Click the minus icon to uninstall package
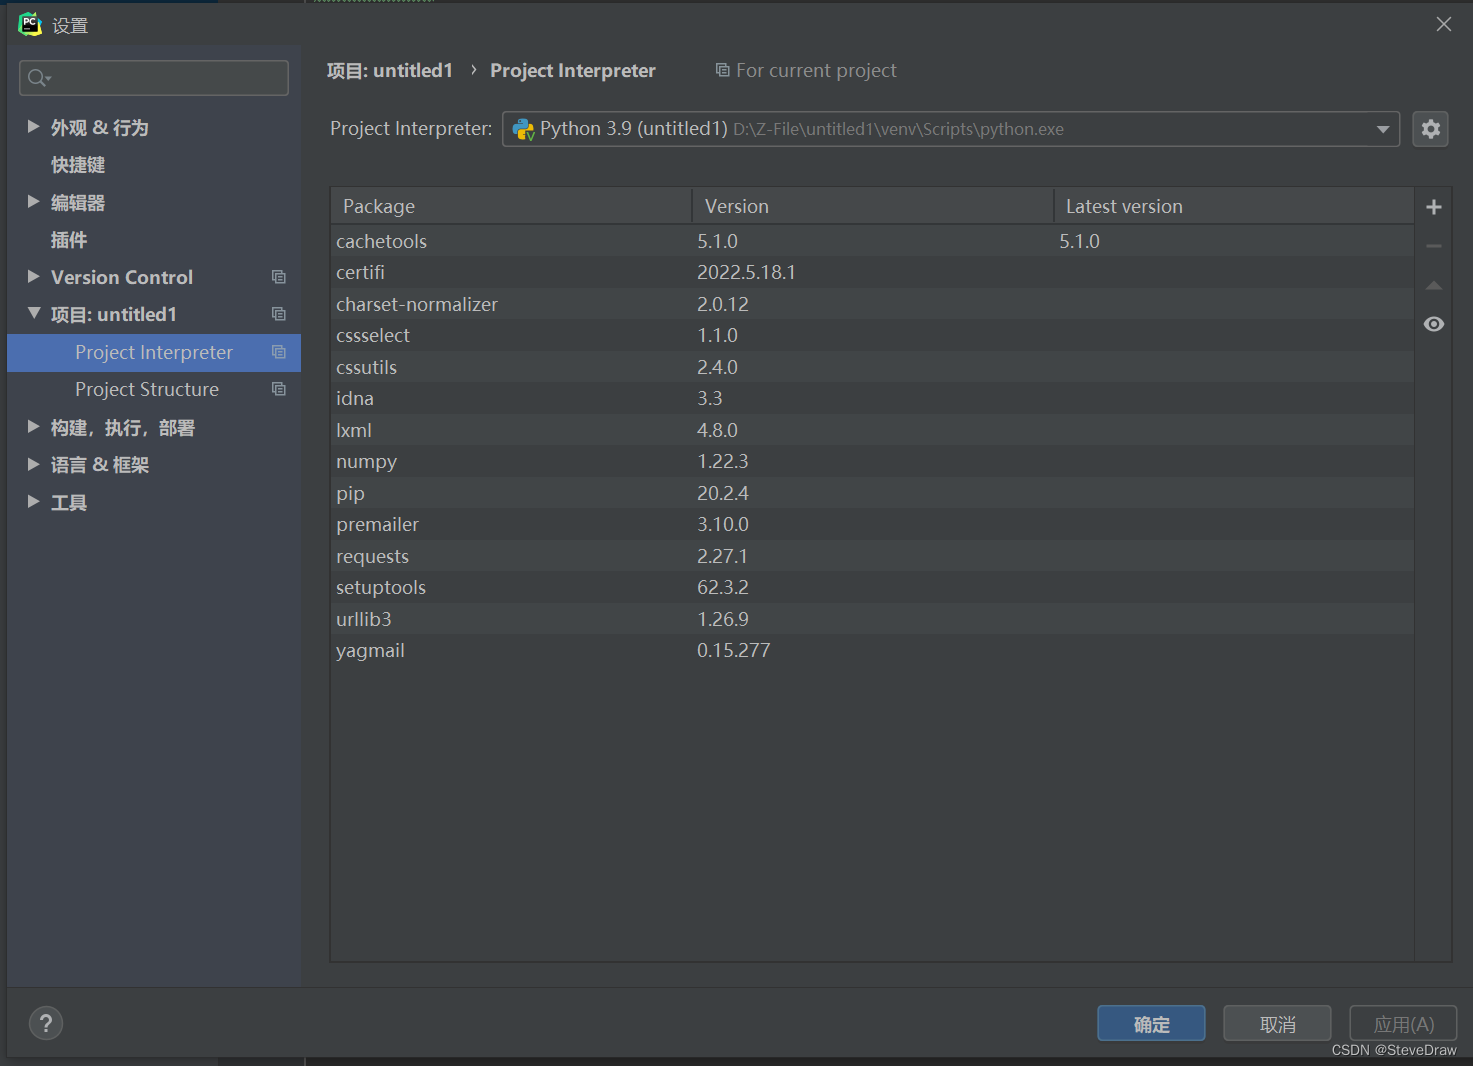The height and width of the screenshot is (1066, 1473). point(1433,246)
